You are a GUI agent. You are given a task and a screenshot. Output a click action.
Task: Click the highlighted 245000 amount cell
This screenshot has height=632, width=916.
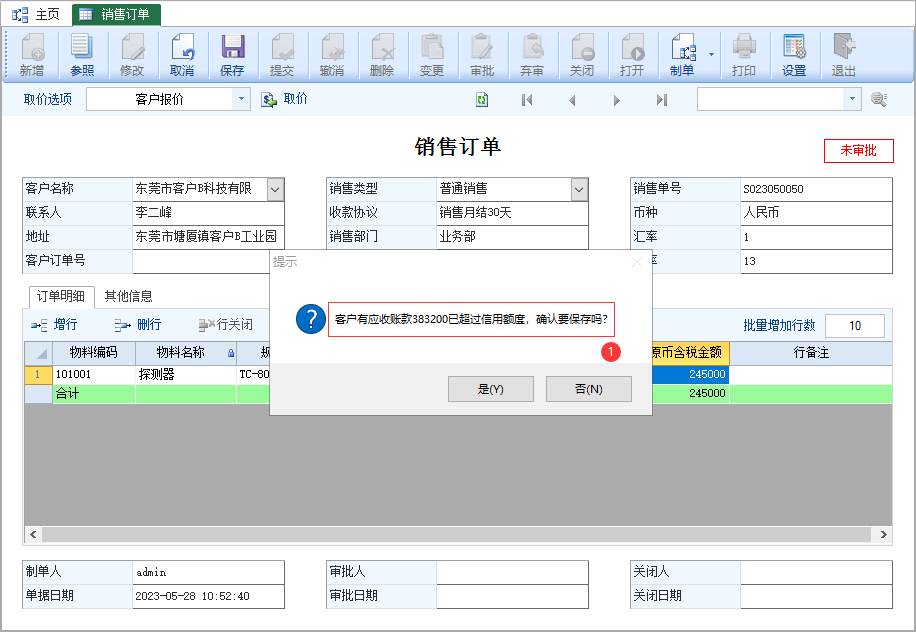tap(691, 374)
